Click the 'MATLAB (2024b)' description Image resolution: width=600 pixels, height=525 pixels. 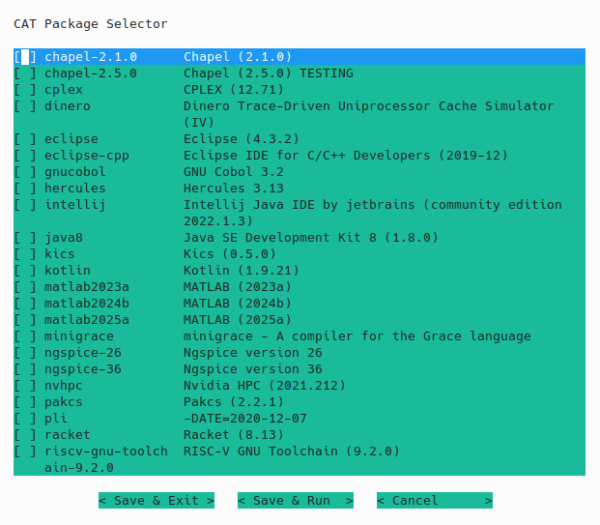coord(237,303)
